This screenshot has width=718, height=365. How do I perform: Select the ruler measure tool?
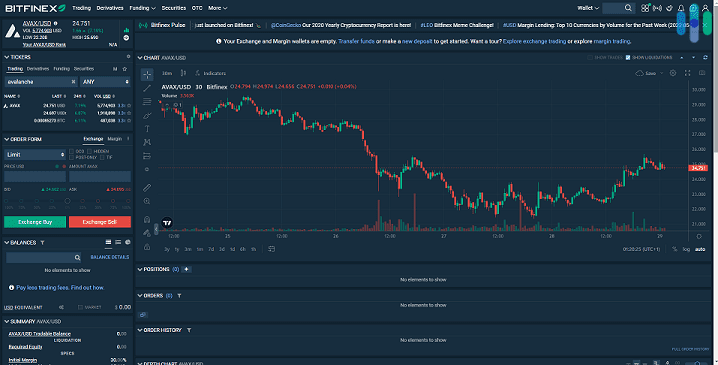coord(147,188)
